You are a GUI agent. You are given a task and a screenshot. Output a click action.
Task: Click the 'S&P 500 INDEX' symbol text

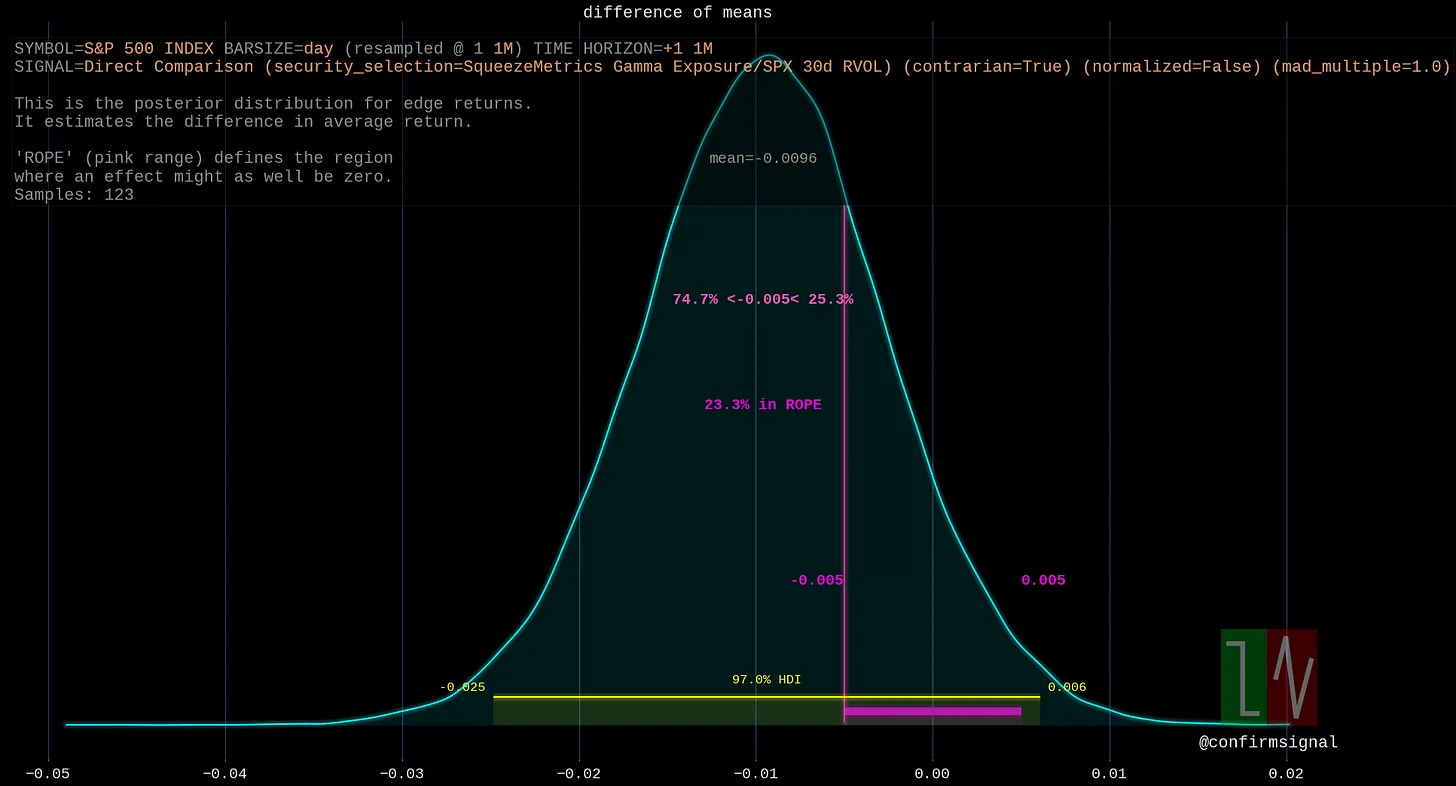point(149,48)
